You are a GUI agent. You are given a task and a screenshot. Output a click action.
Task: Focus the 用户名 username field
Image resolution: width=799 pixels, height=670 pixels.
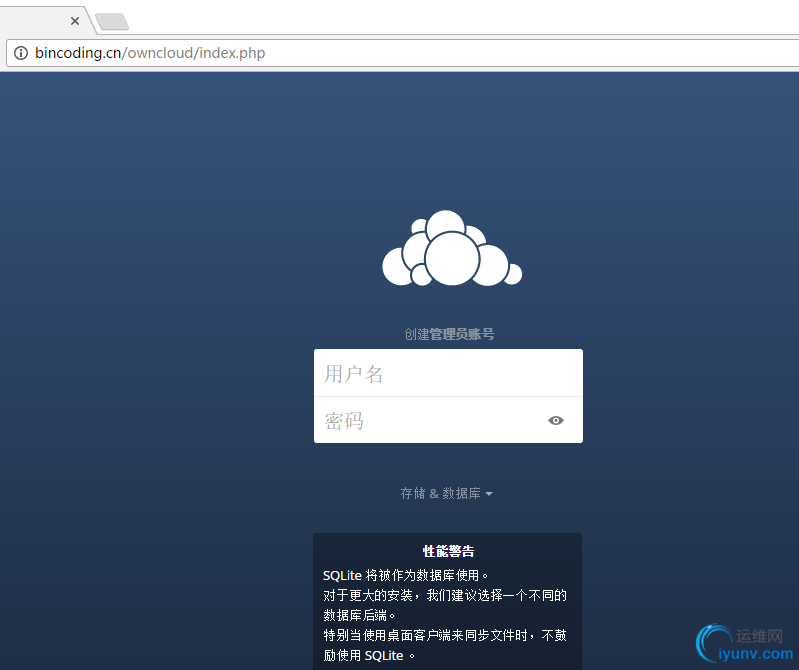(x=448, y=373)
